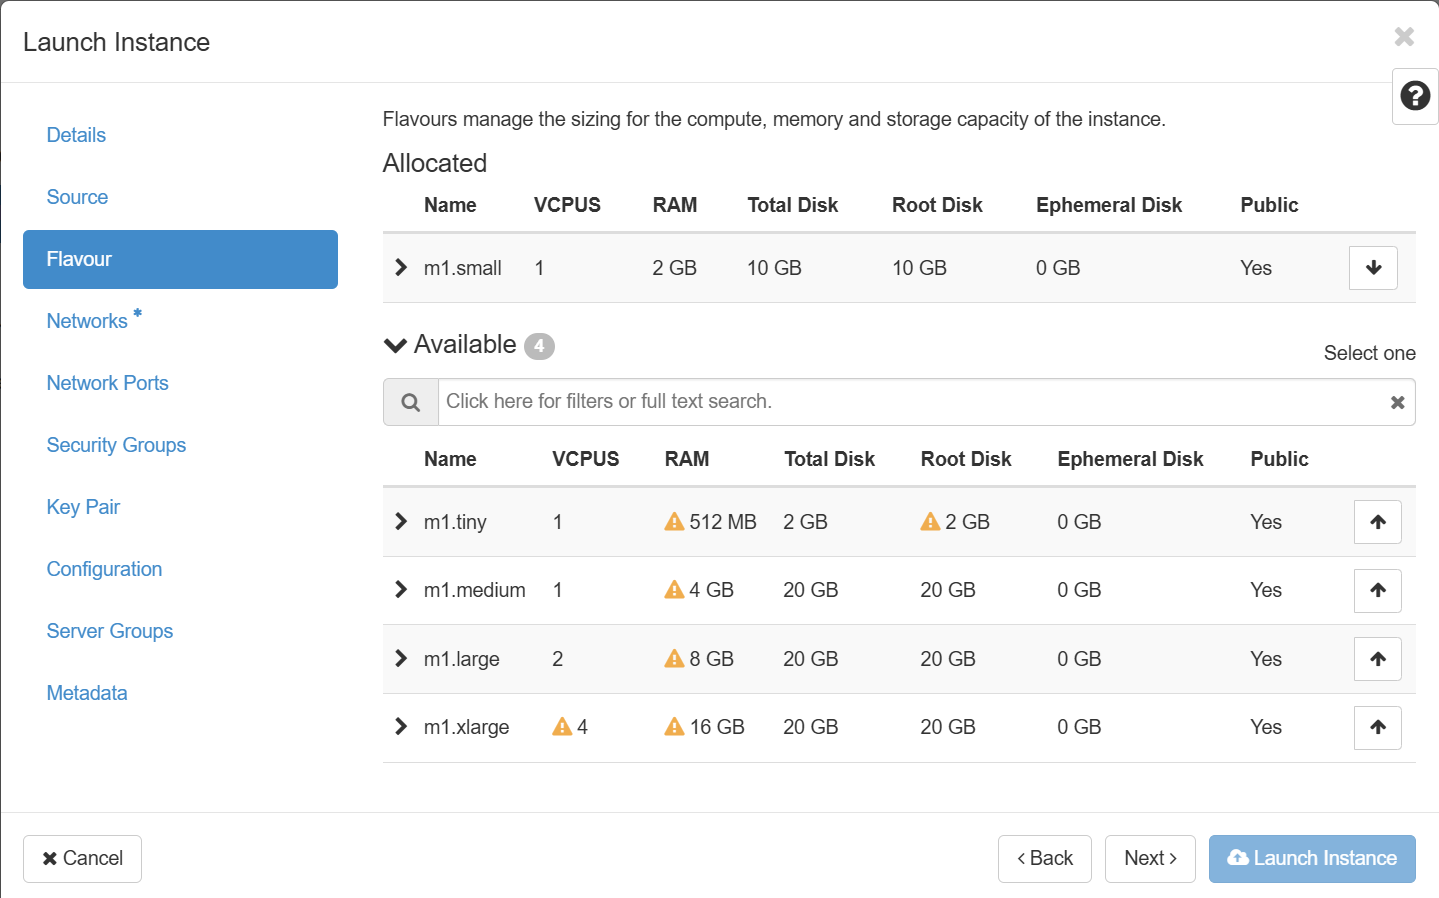Allocate m1.tiny flavour with up arrow
The height and width of the screenshot is (898, 1439).
pyautogui.click(x=1377, y=522)
